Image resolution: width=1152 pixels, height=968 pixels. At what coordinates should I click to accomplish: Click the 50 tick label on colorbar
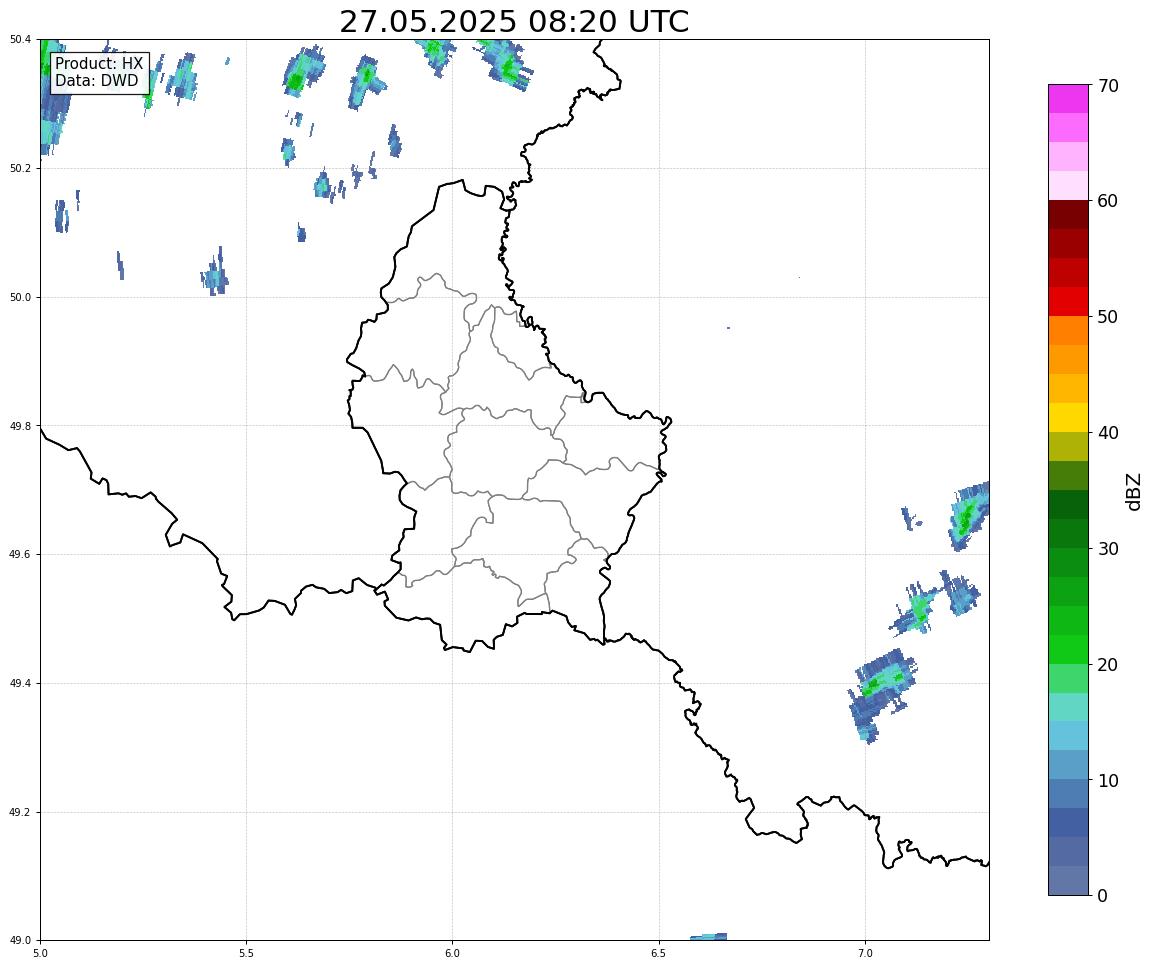coord(1108,317)
